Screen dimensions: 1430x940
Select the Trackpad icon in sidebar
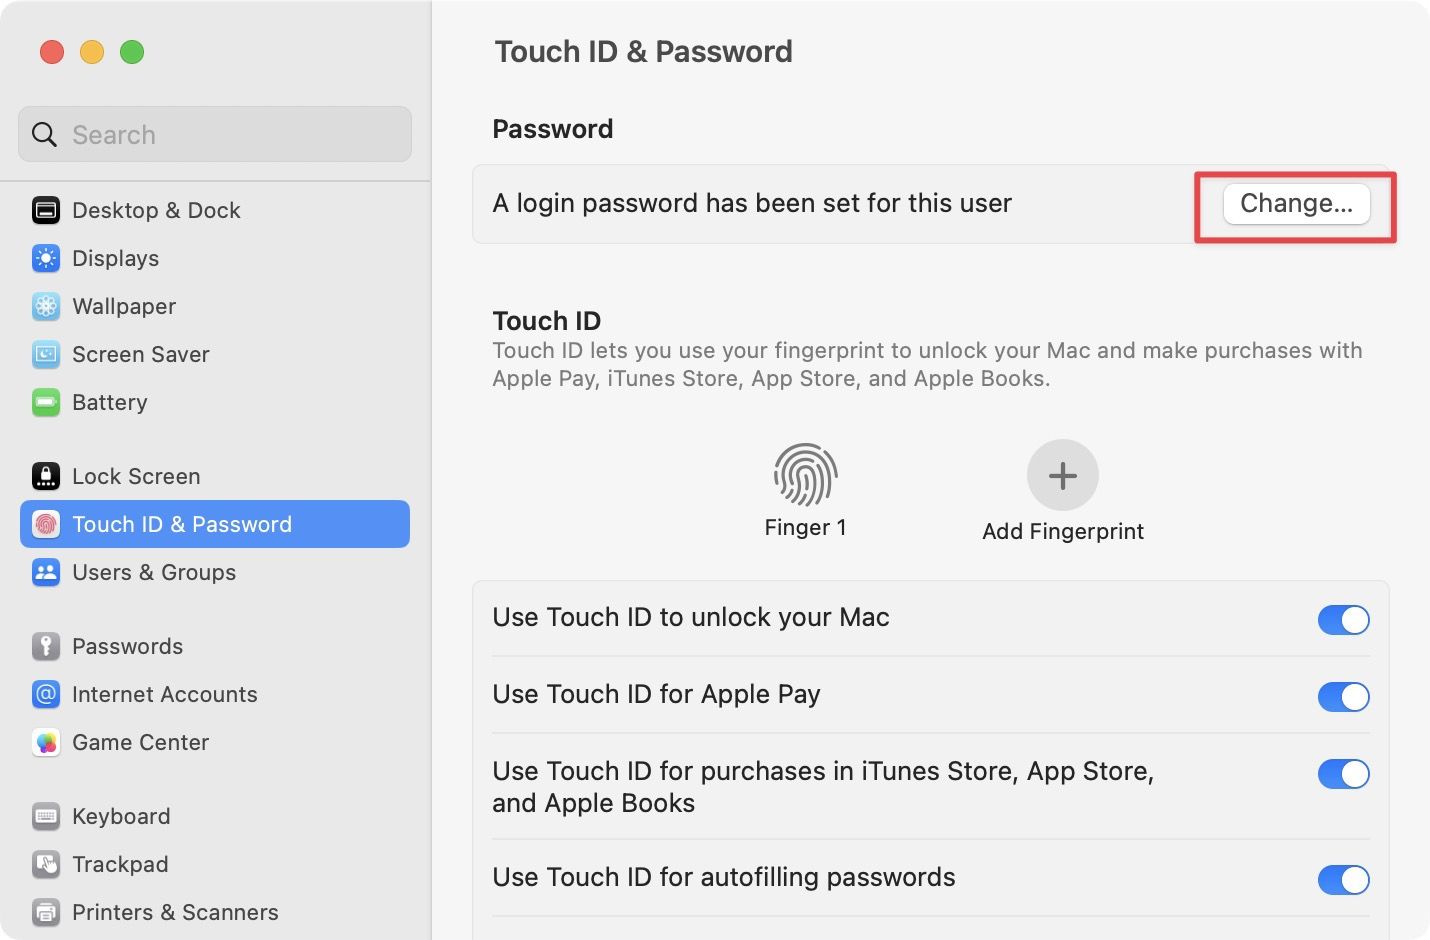[46, 864]
